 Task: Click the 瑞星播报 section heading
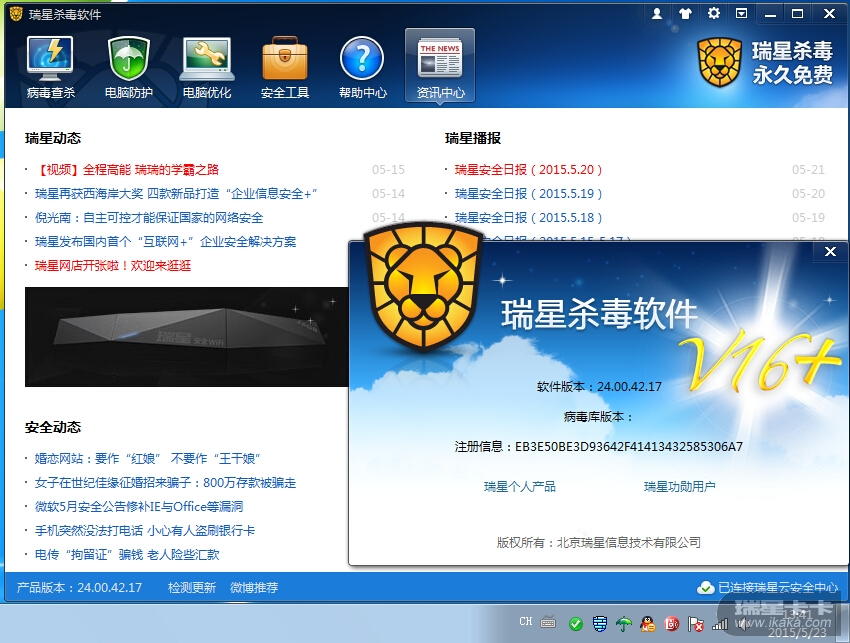(473, 138)
